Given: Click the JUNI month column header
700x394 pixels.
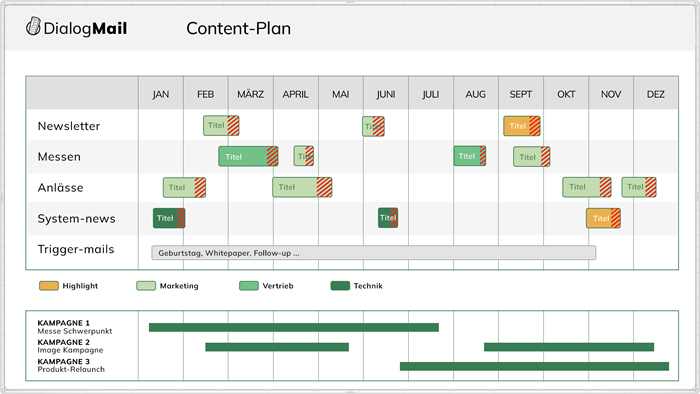Looking at the screenshot, I should tap(386, 94).
